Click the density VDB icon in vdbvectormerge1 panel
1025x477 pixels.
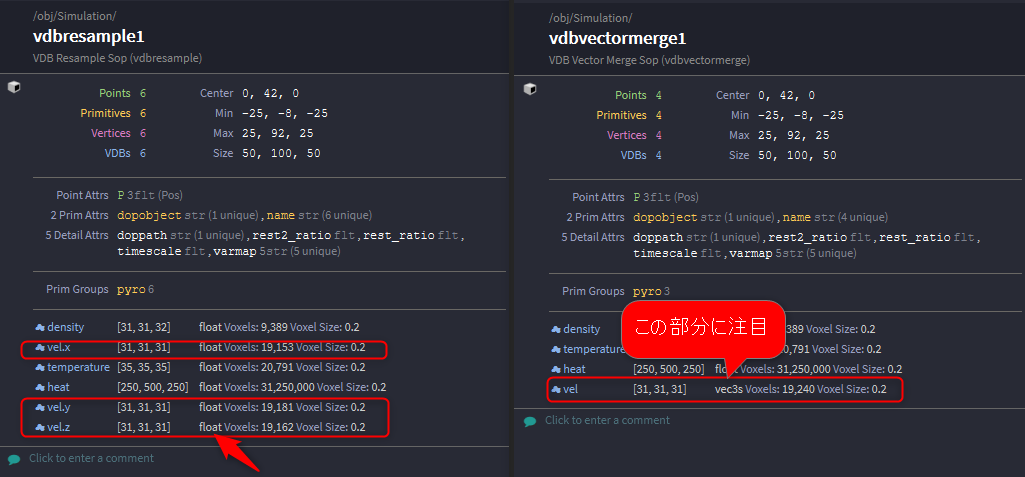556,329
